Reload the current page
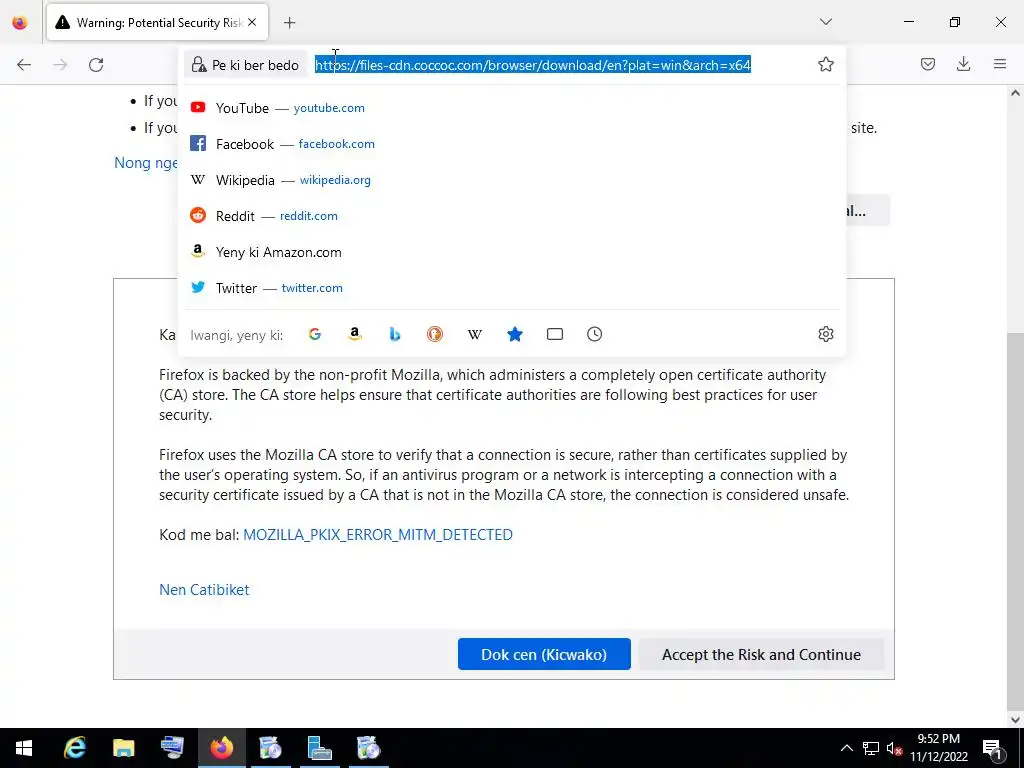1024x768 pixels. (x=96, y=65)
